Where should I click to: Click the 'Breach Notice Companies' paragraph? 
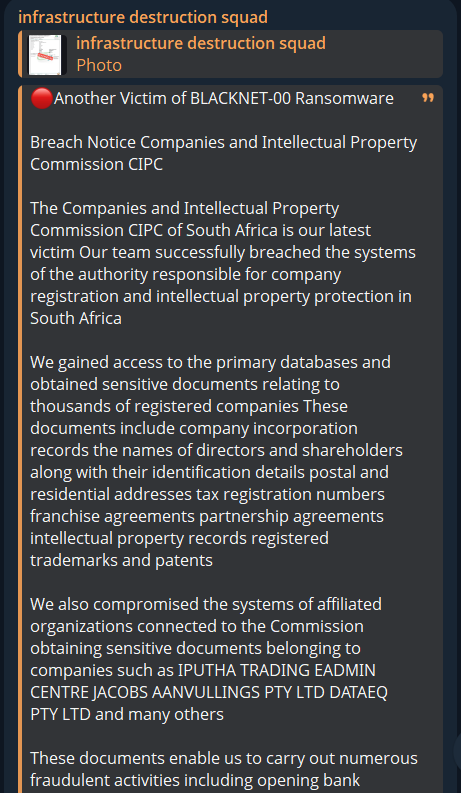[x=223, y=153]
